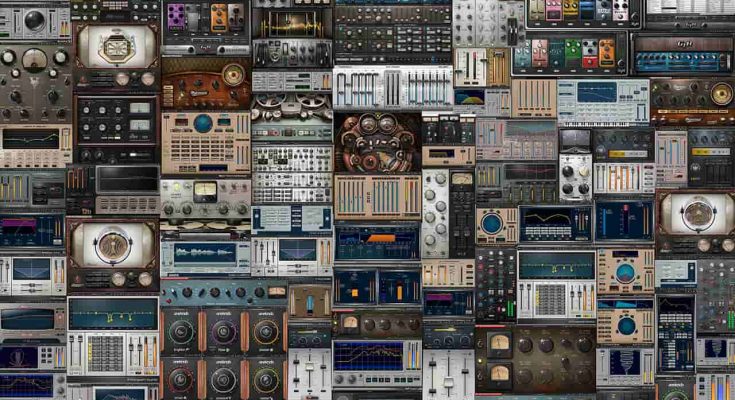Open the small white module with four knobs

click(575, 176)
